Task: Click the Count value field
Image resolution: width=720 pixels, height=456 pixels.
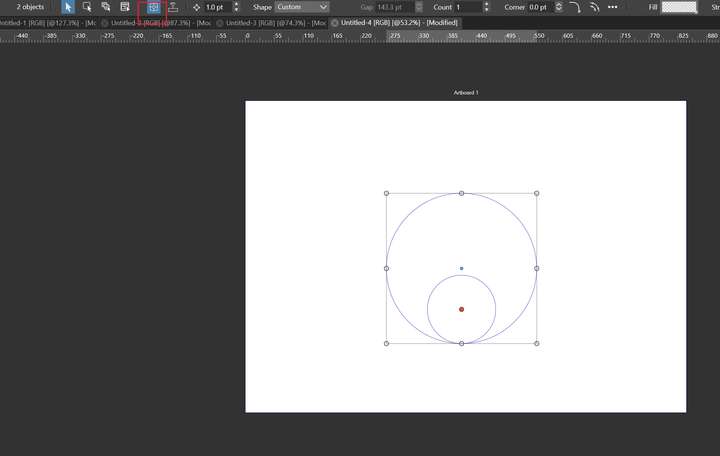Action: click(x=468, y=7)
